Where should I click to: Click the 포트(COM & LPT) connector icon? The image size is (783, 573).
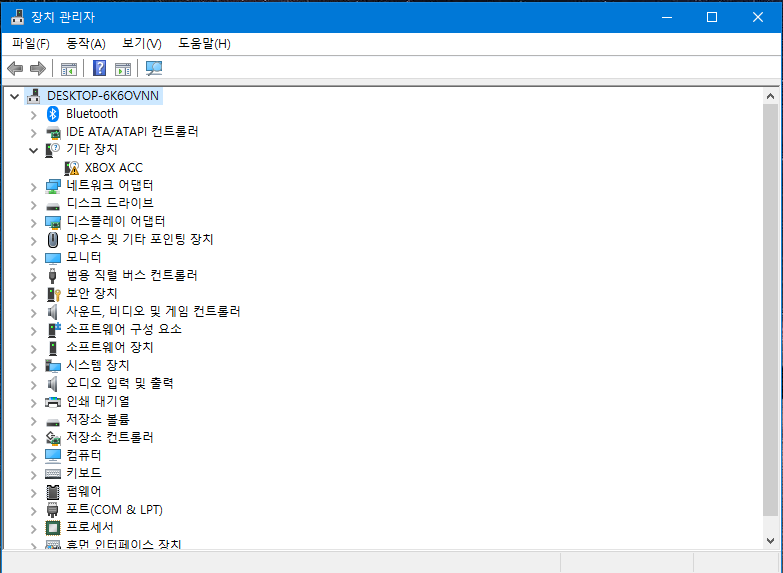coord(52,510)
